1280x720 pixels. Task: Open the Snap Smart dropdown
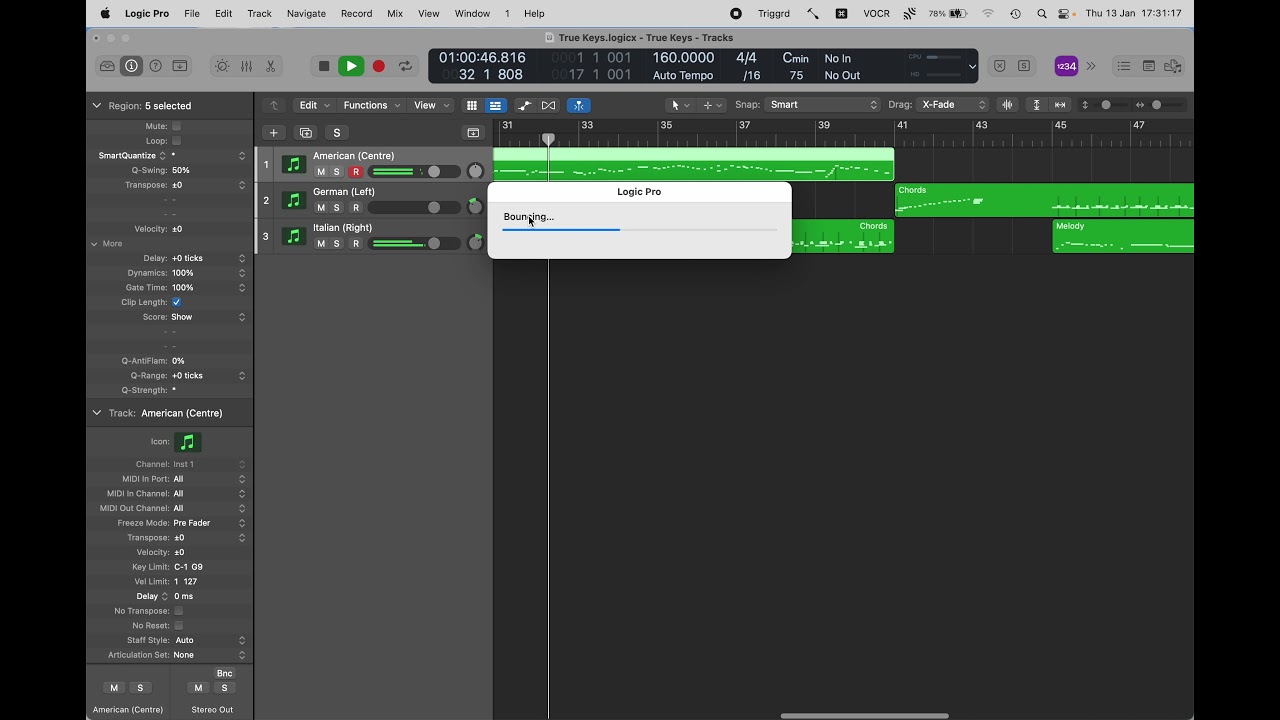tap(822, 105)
